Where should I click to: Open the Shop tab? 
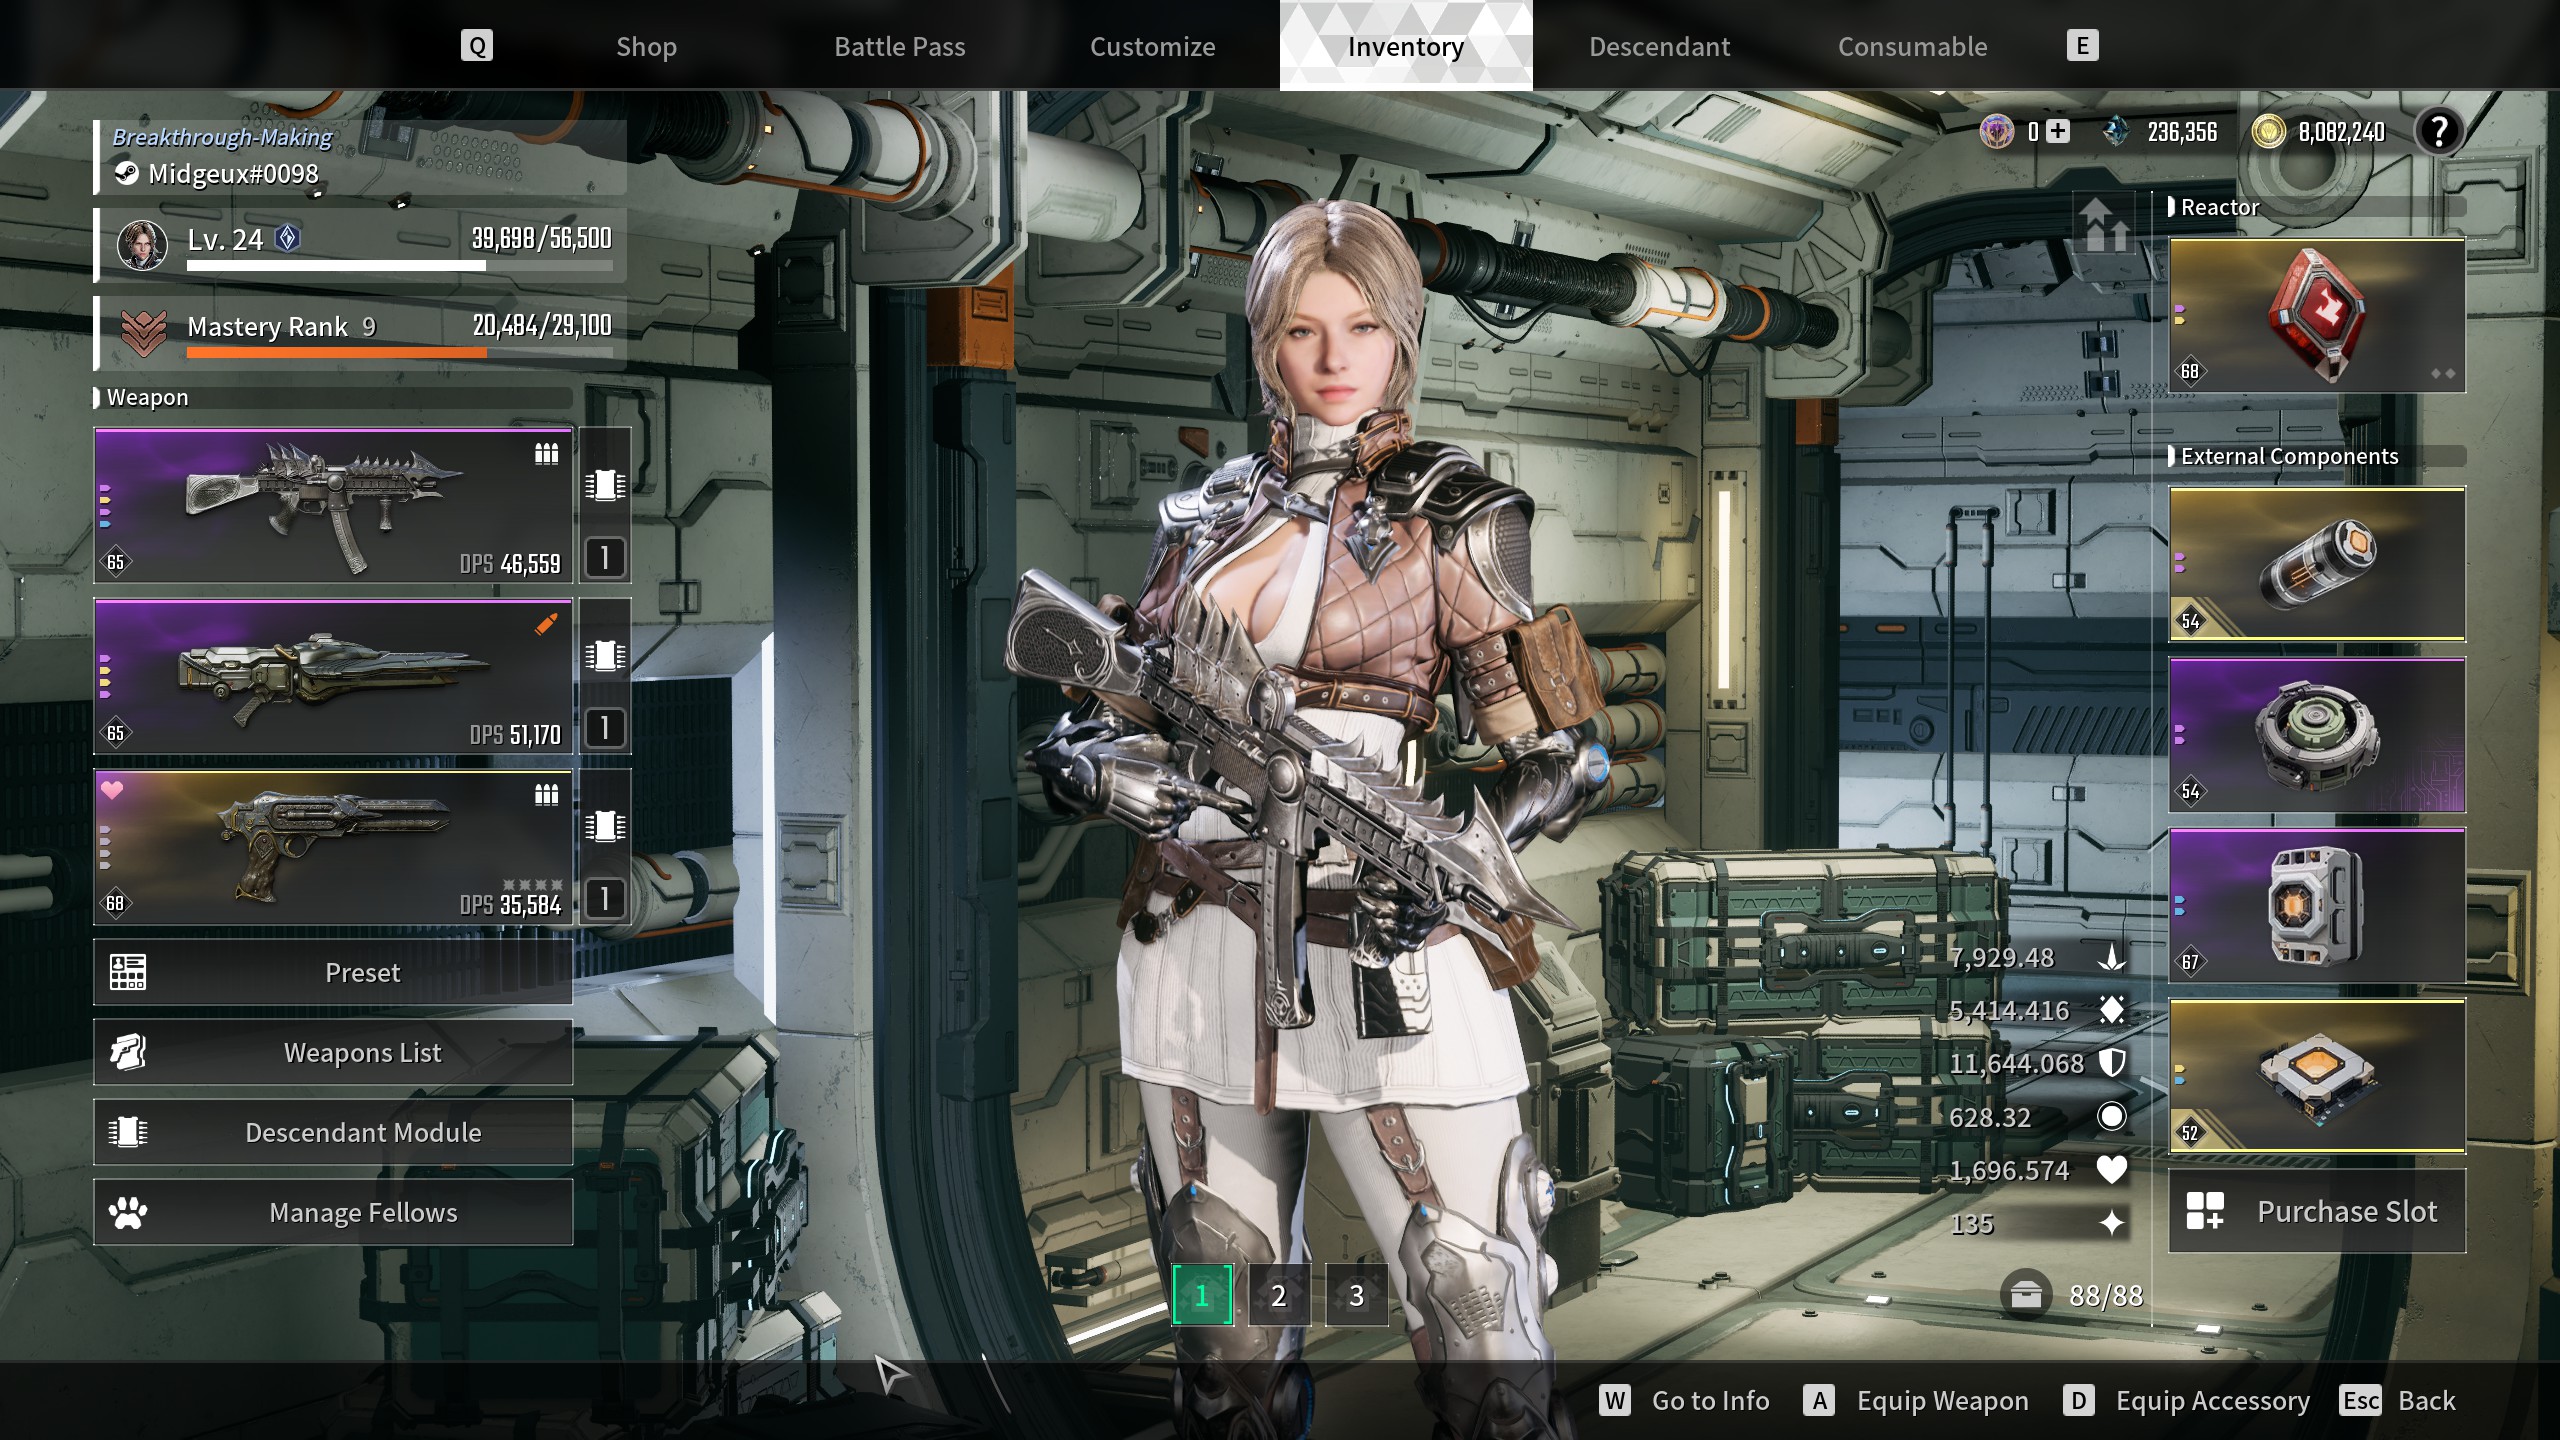tap(646, 46)
